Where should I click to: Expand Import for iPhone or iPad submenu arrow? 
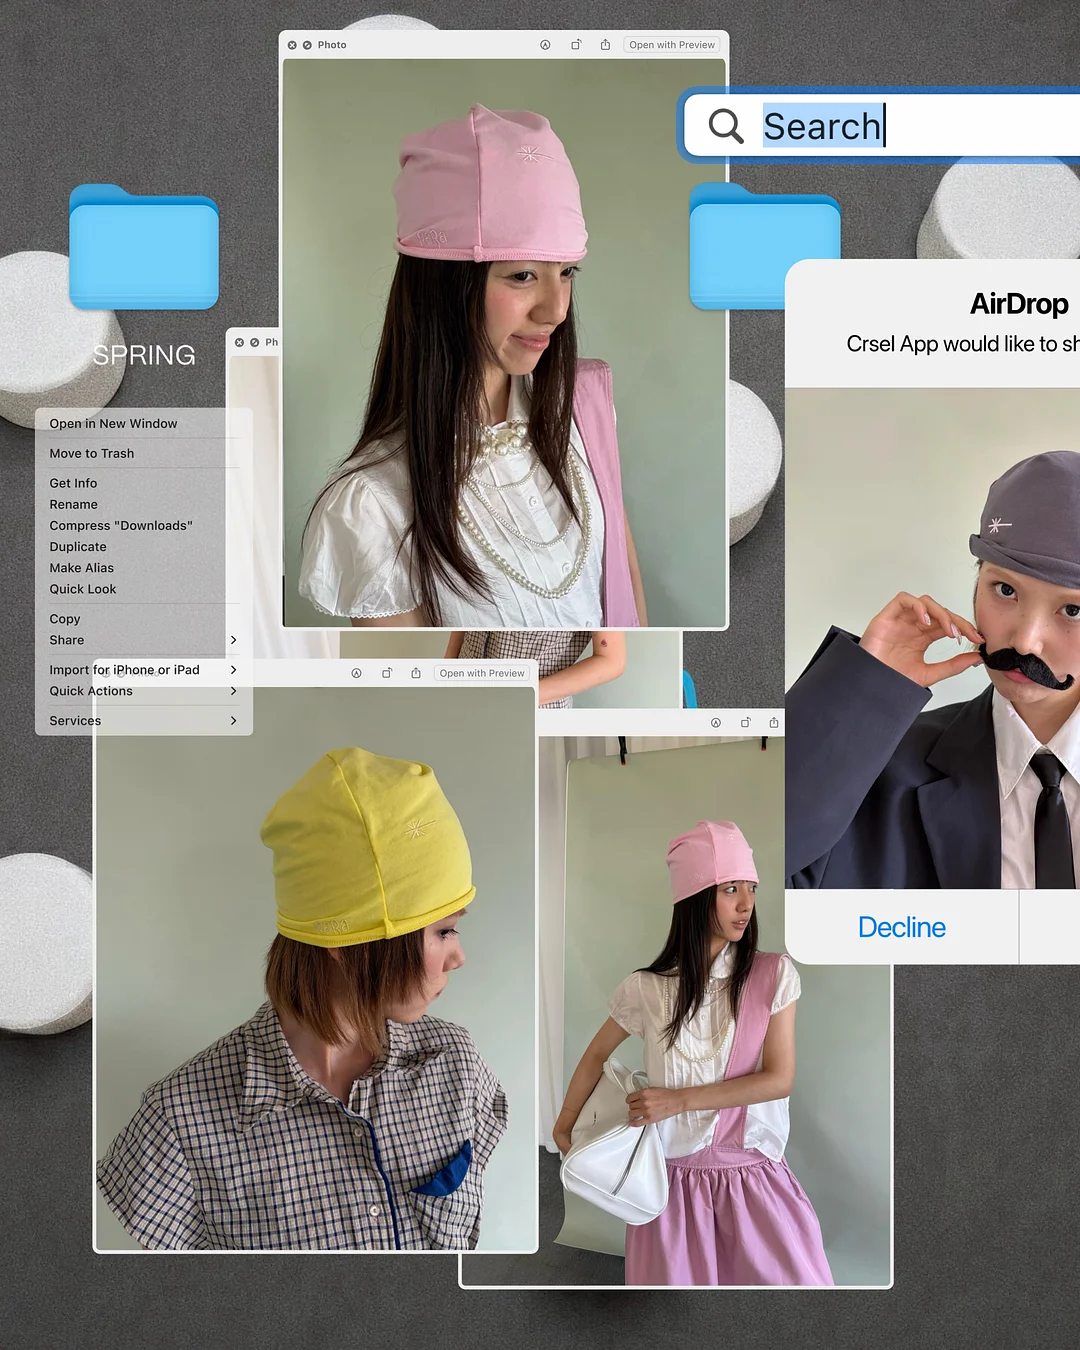(x=234, y=670)
